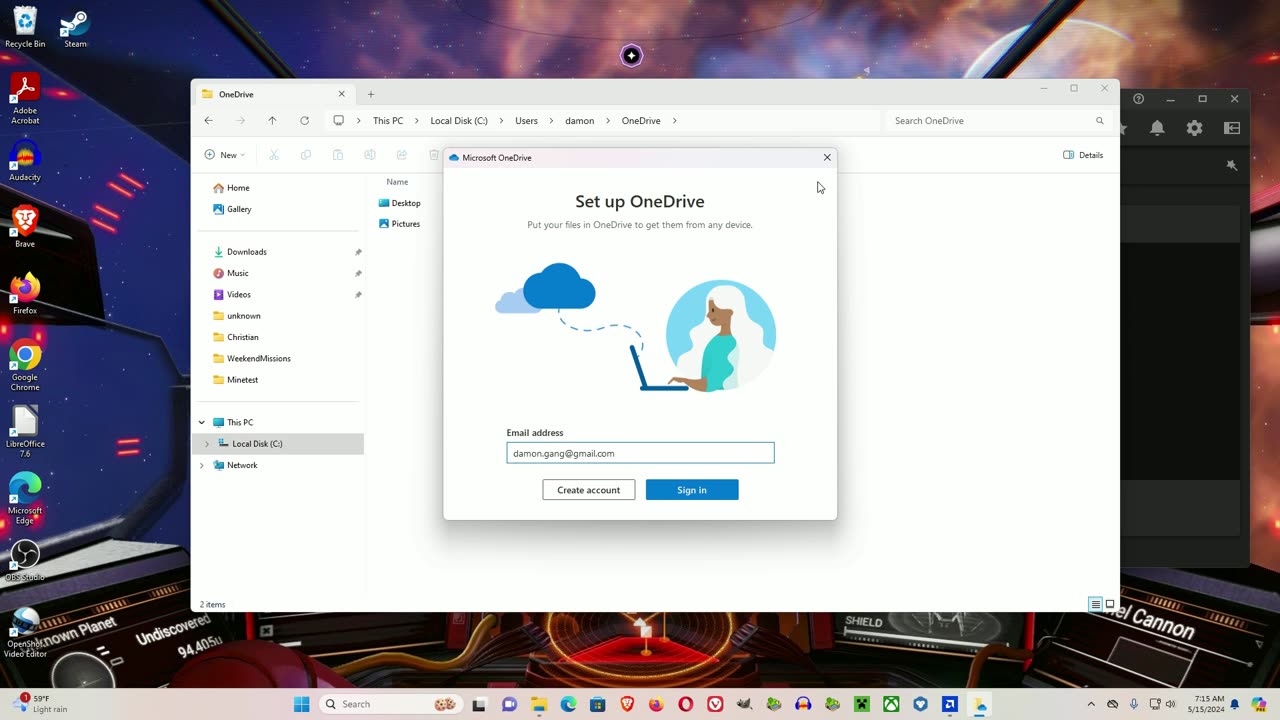1280x720 pixels.
Task: Expand chevron after OneDrive breadcrumb
Action: [x=674, y=121]
